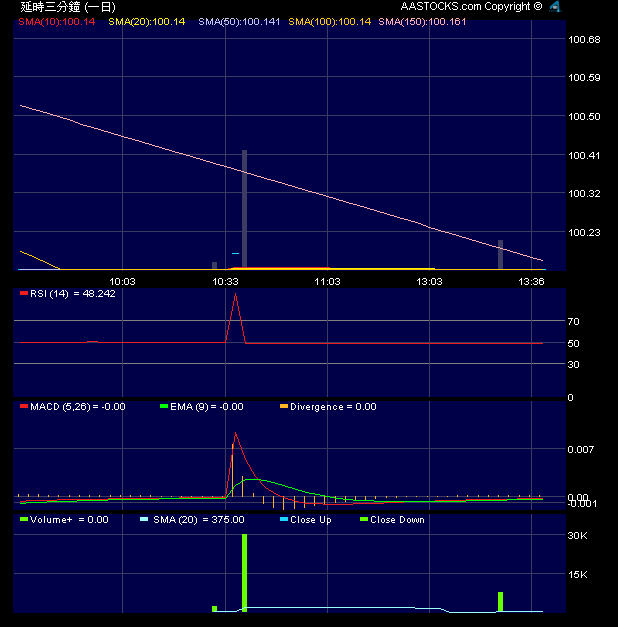Image resolution: width=618 pixels, height=627 pixels.
Task: Select the SMA(100):100.14 label
Action: tap(328, 20)
